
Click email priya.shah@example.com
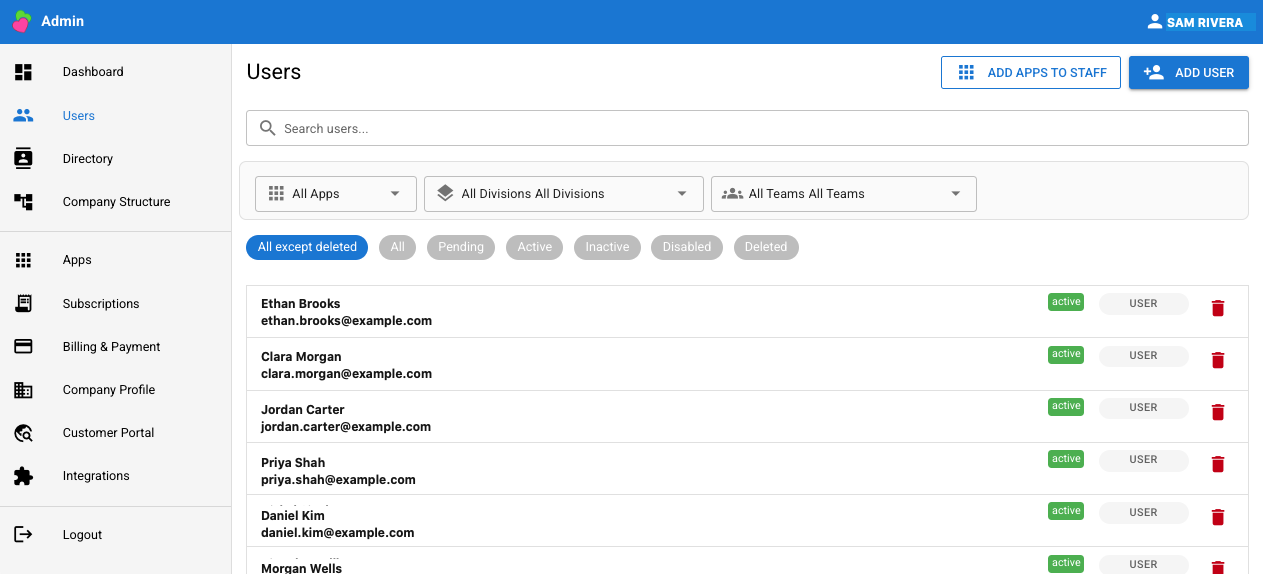(338, 480)
